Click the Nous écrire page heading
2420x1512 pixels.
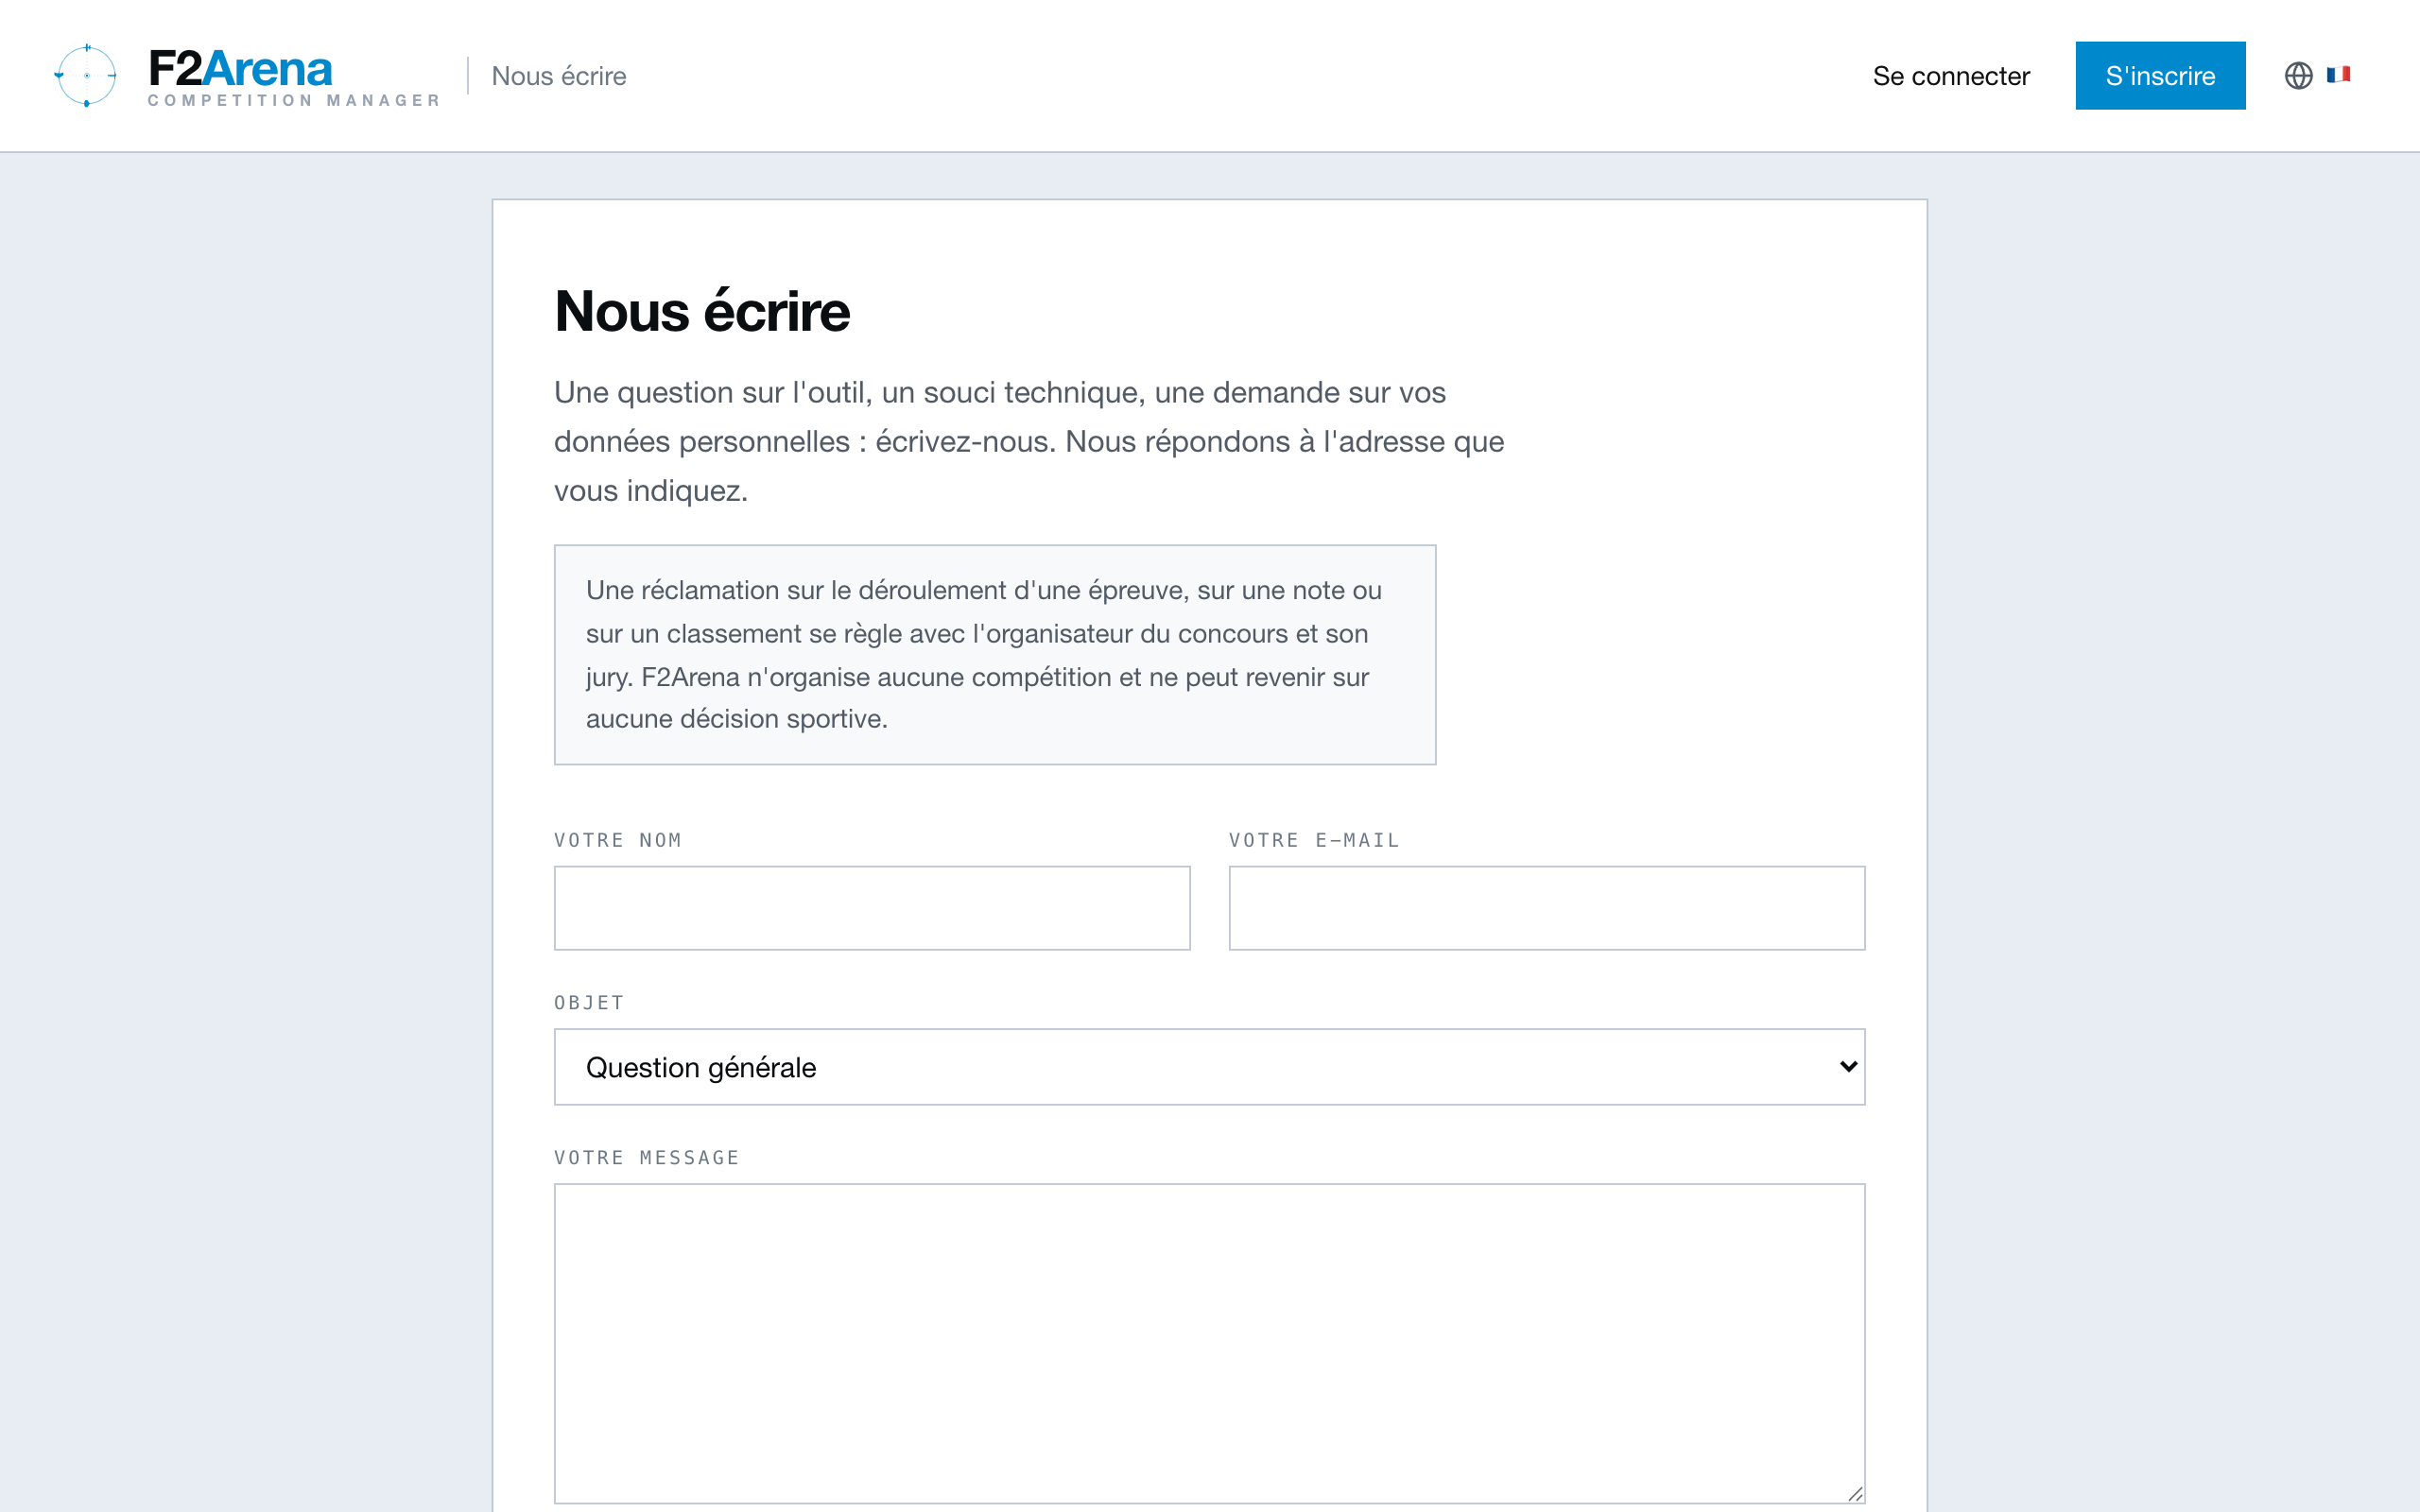tap(702, 311)
